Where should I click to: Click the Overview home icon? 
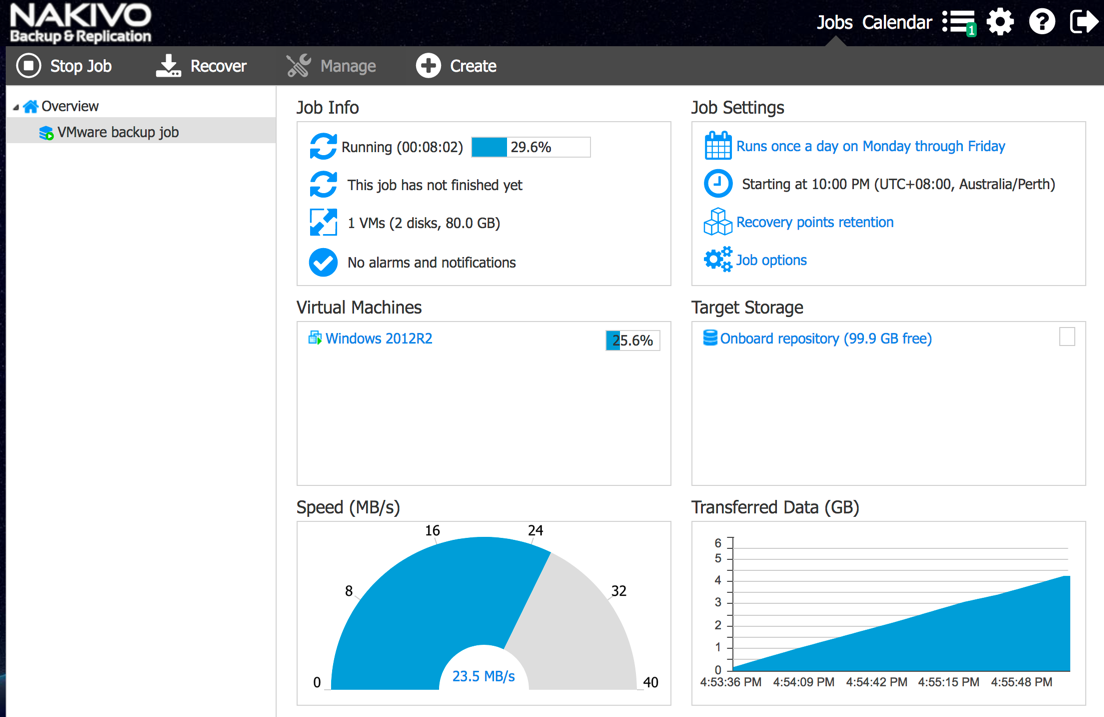[x=30, y=106]
